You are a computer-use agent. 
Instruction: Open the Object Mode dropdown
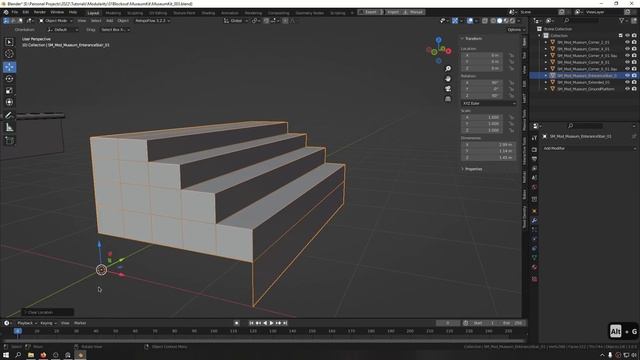tap(56, 21)
